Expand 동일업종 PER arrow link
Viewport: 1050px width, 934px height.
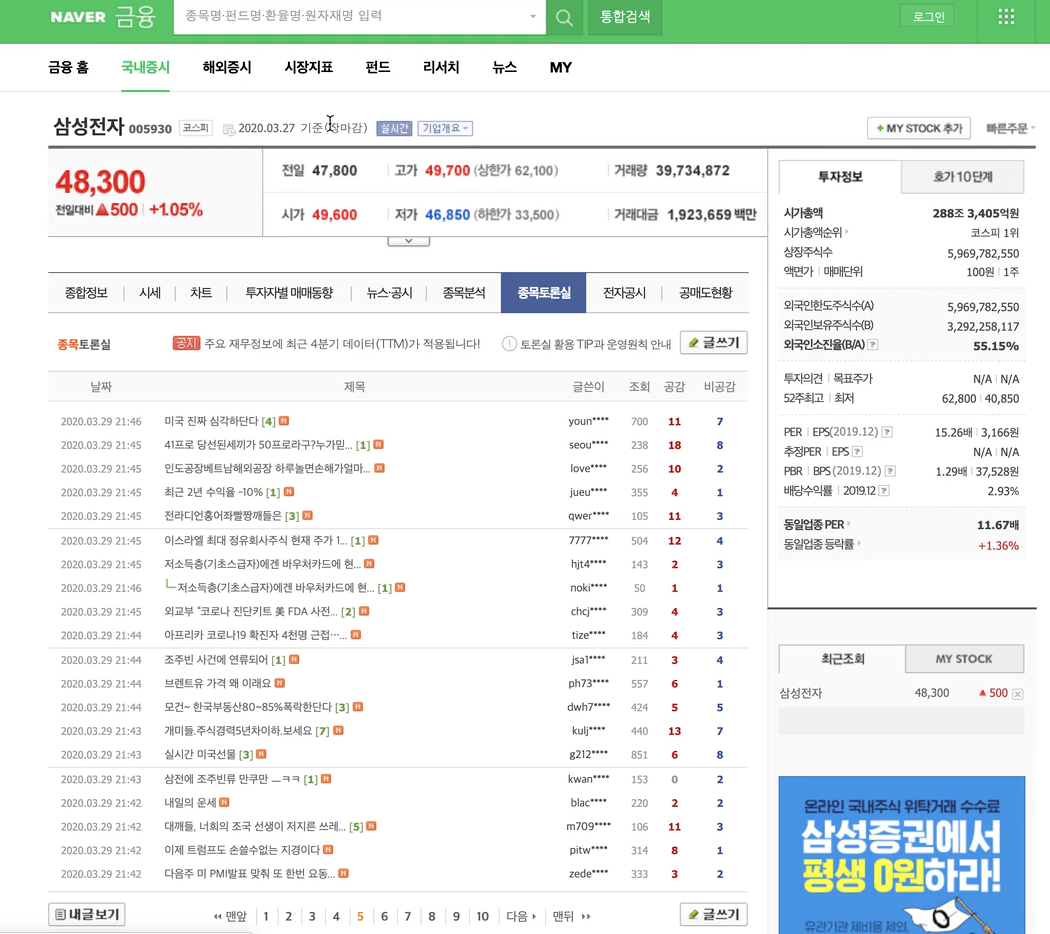817,524
